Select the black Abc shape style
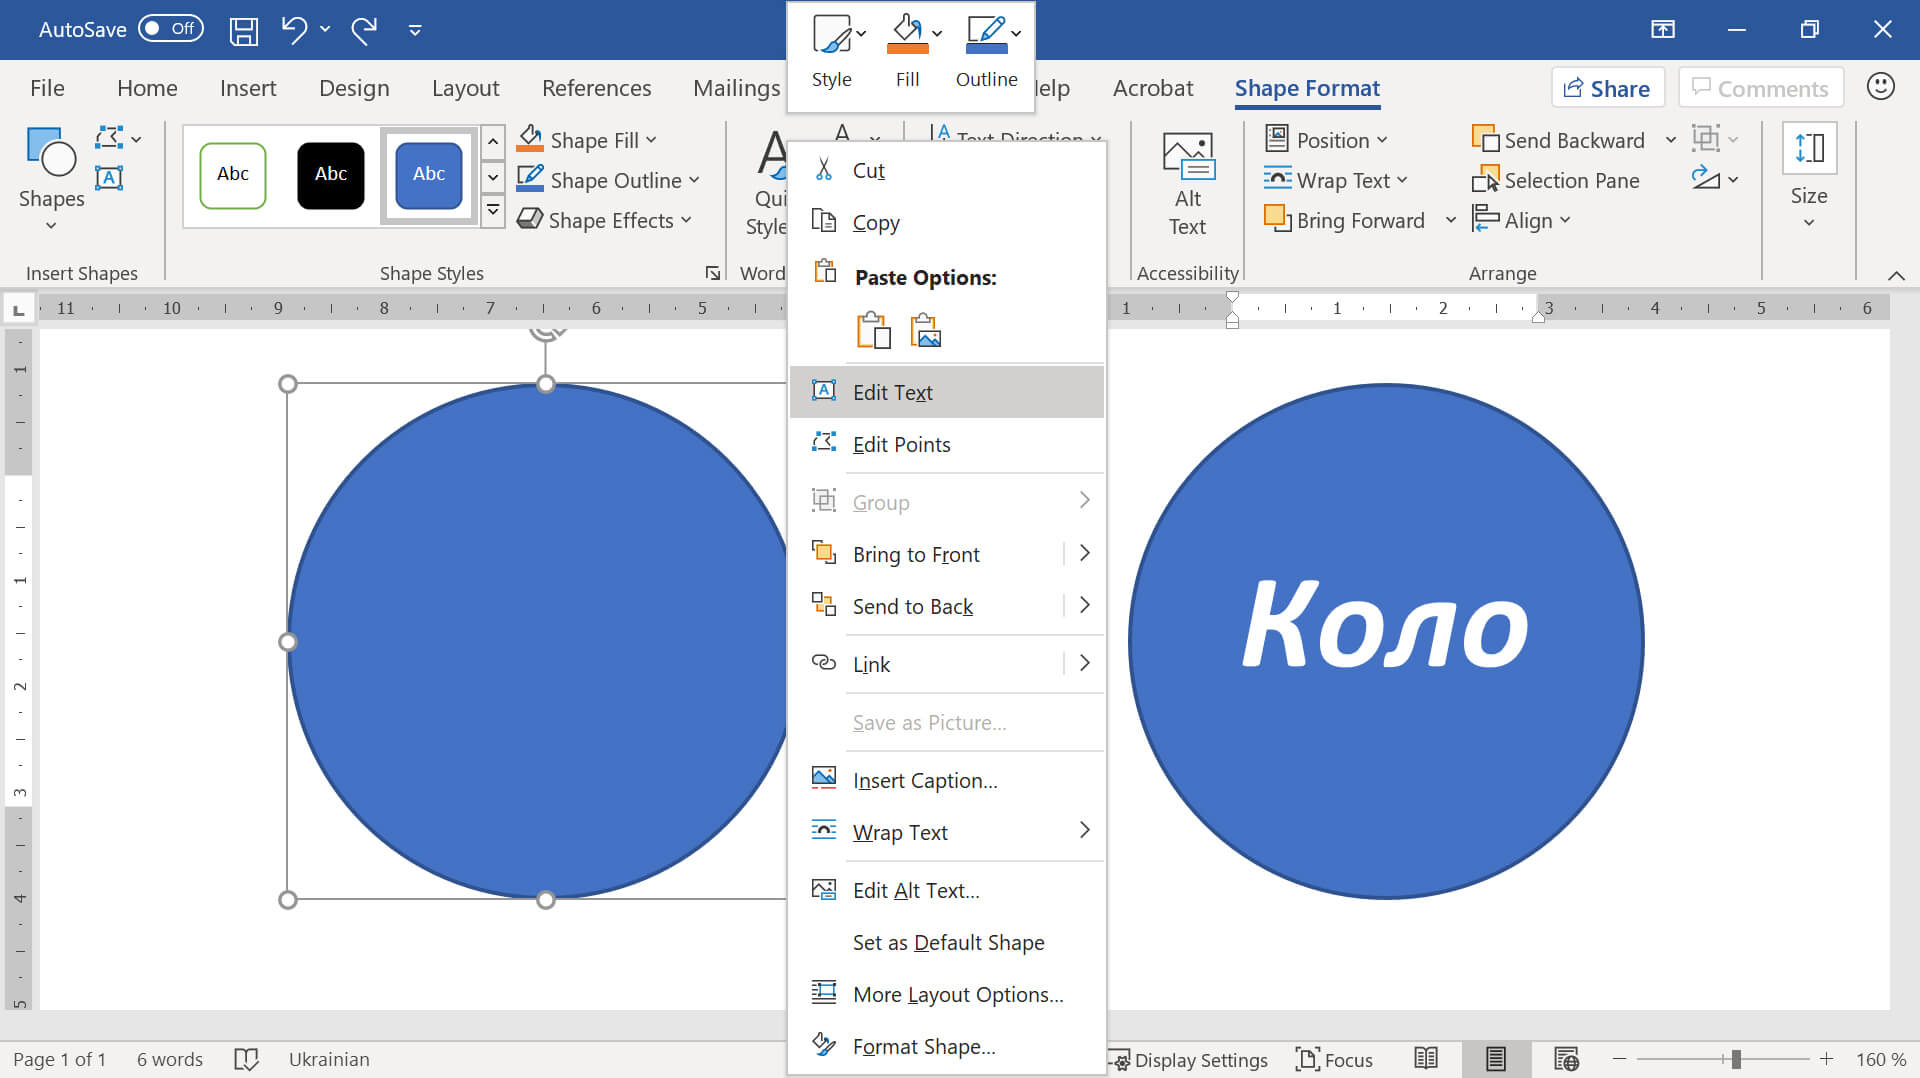Image resolution: width=1920 pixels, height=1078 pixels. coord(331,175)
